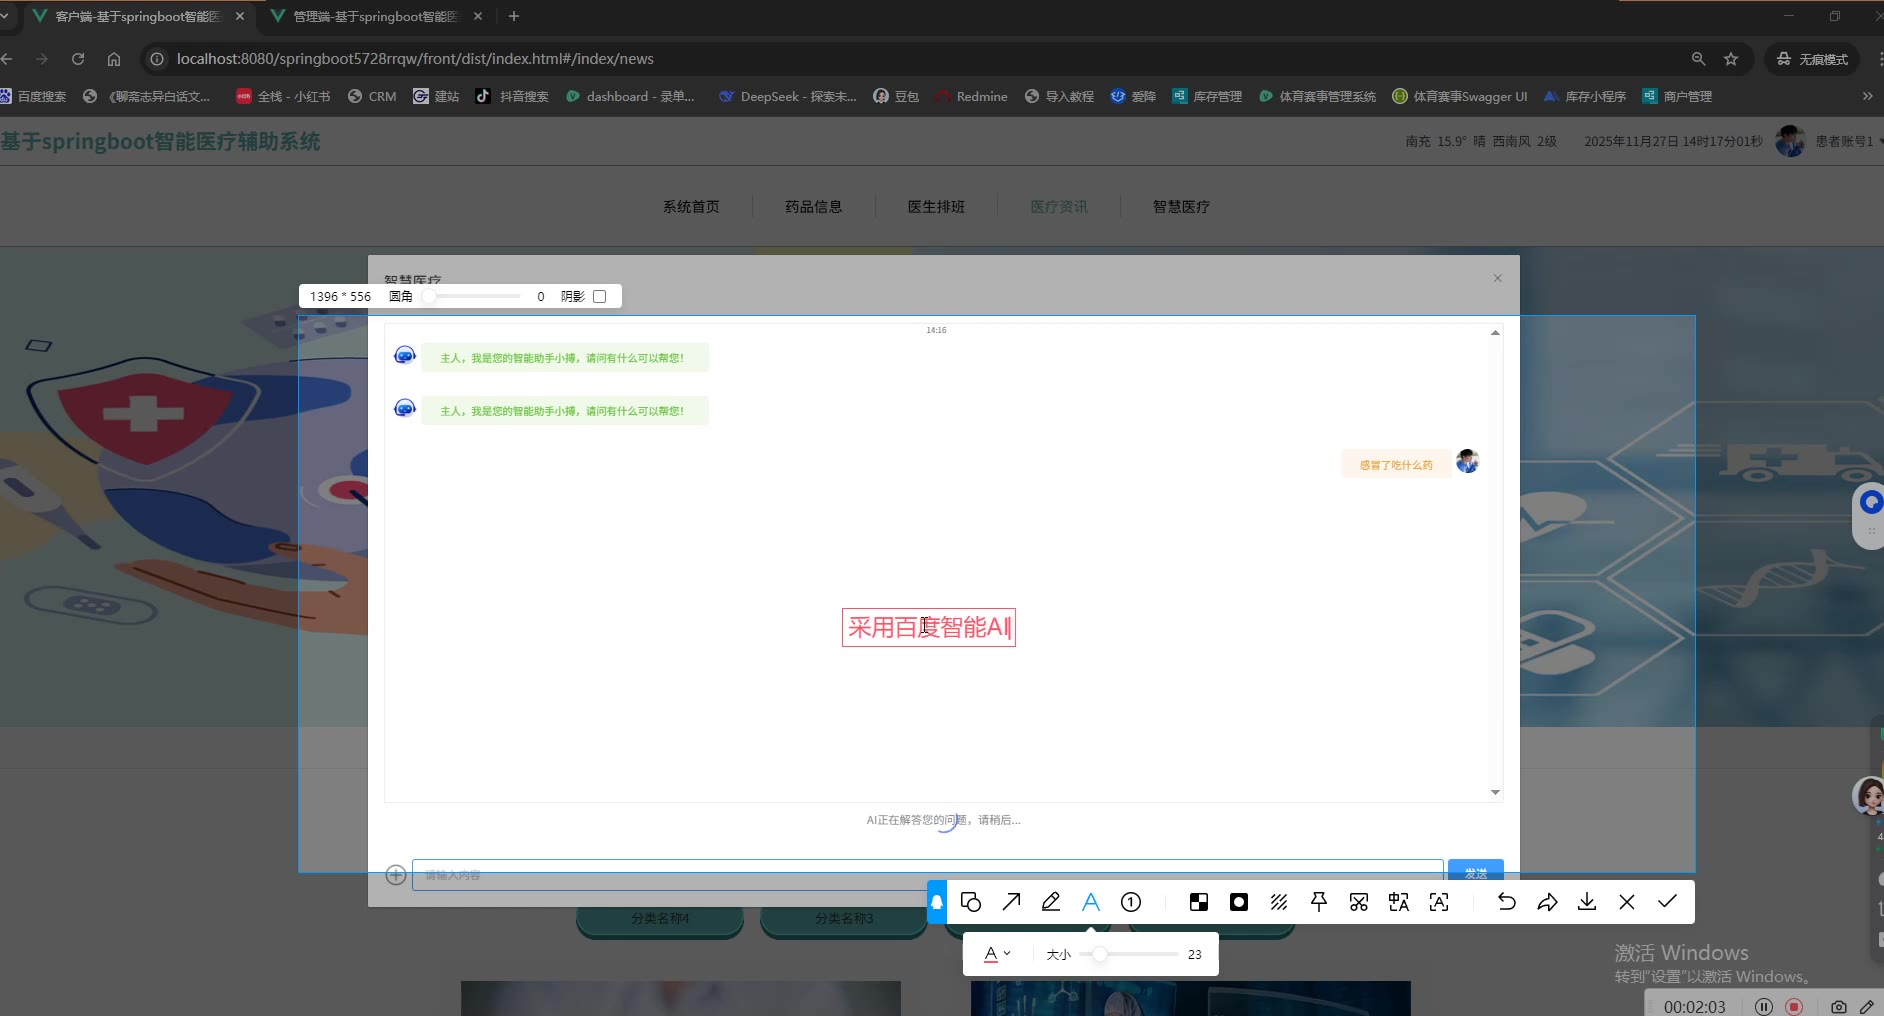This screenshot has height=1016, width=1884.
Task: Open the 系统首页 menu item
Action: point(691,207)
